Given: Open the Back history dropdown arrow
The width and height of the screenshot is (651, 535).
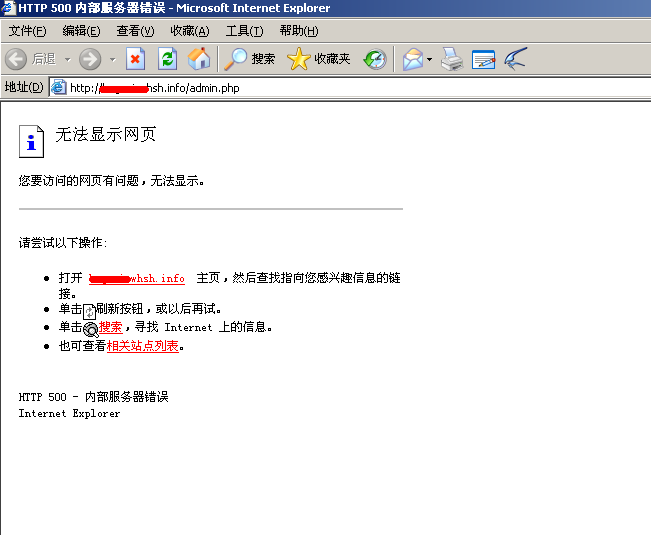Looking at the screenshot, I should coord(68,59).
